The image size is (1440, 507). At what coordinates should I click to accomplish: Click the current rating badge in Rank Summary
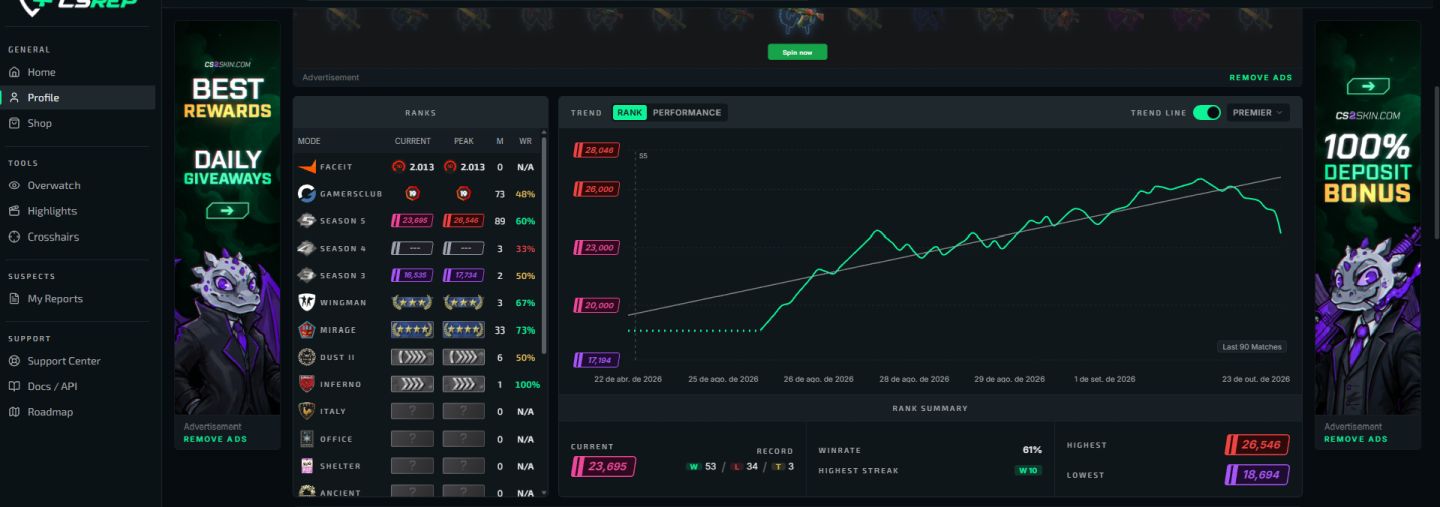pos(603,466)
